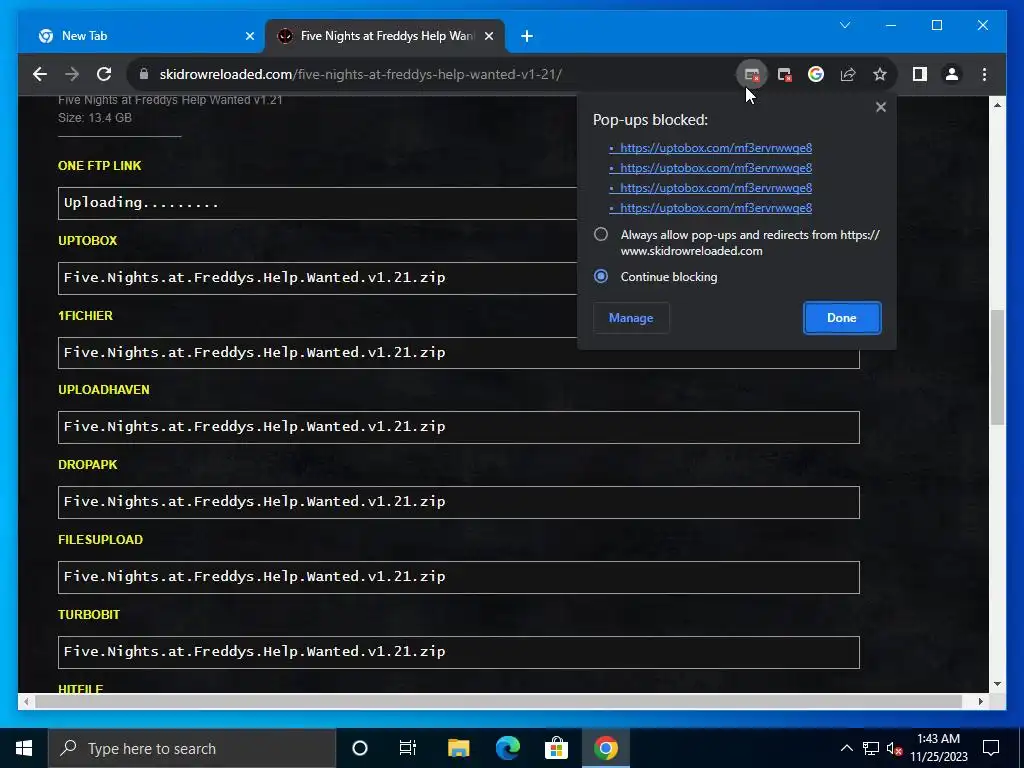Select Continue blocking option
Screen dimensions: 1024x768
pos(601,276)
